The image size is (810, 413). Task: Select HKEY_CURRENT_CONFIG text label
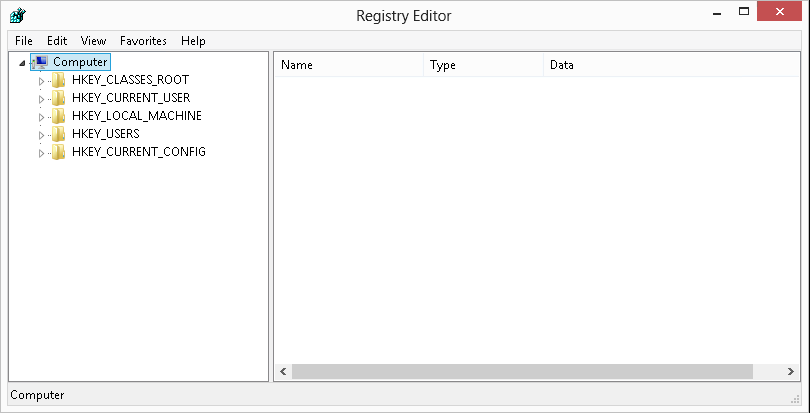[x=139, y=152]
